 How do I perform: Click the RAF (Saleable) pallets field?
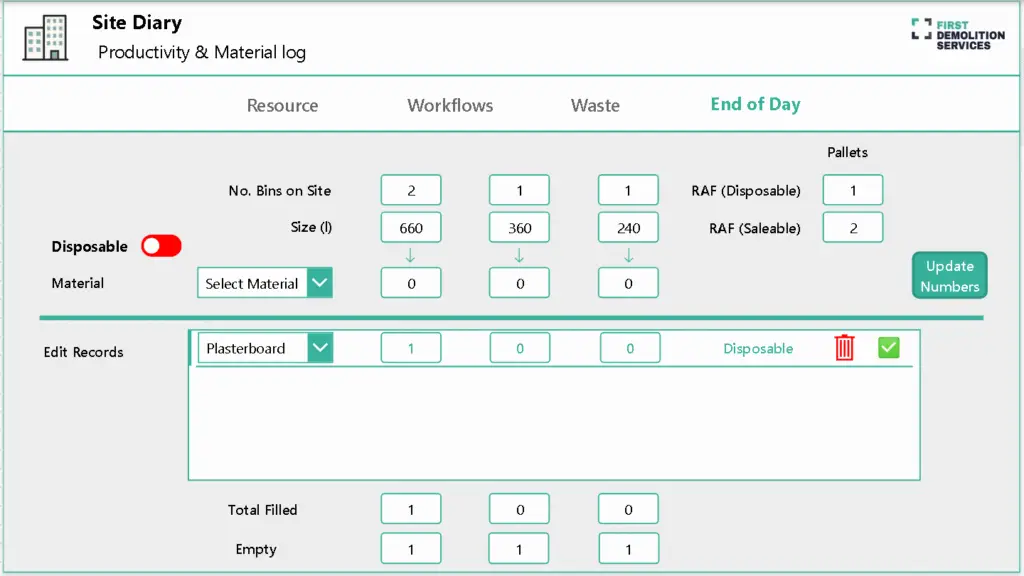point(852,228)
